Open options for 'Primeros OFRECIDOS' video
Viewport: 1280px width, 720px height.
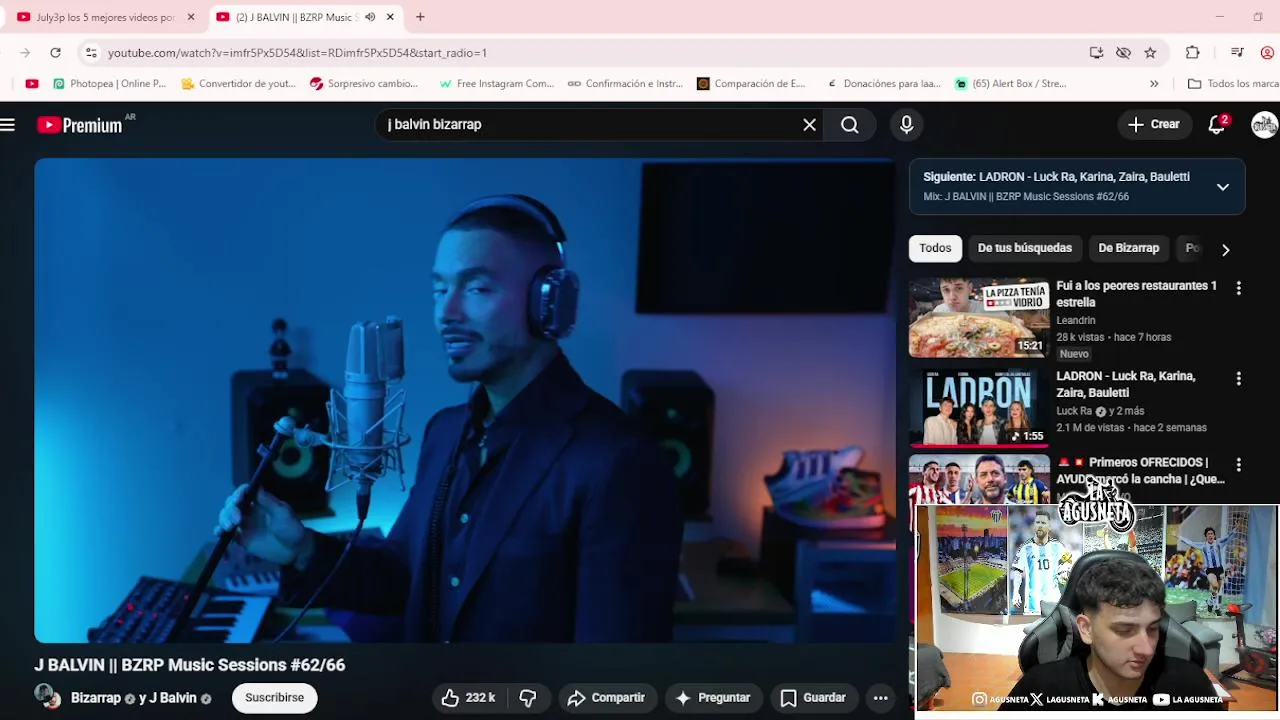(x=1239, y=465)
